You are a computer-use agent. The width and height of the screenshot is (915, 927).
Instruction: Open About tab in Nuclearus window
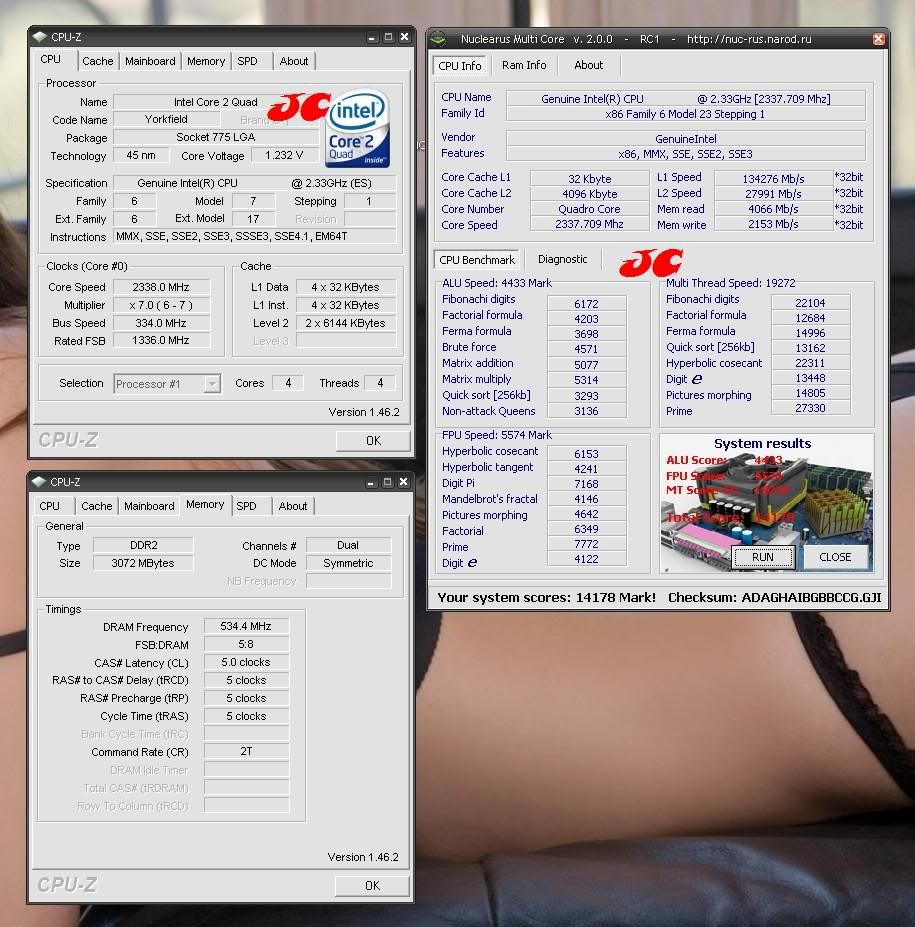[589, 66]
